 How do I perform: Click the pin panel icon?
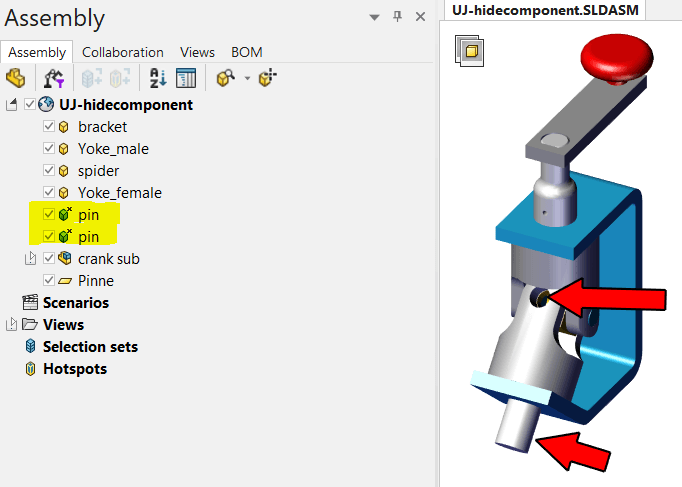[397, 17]
